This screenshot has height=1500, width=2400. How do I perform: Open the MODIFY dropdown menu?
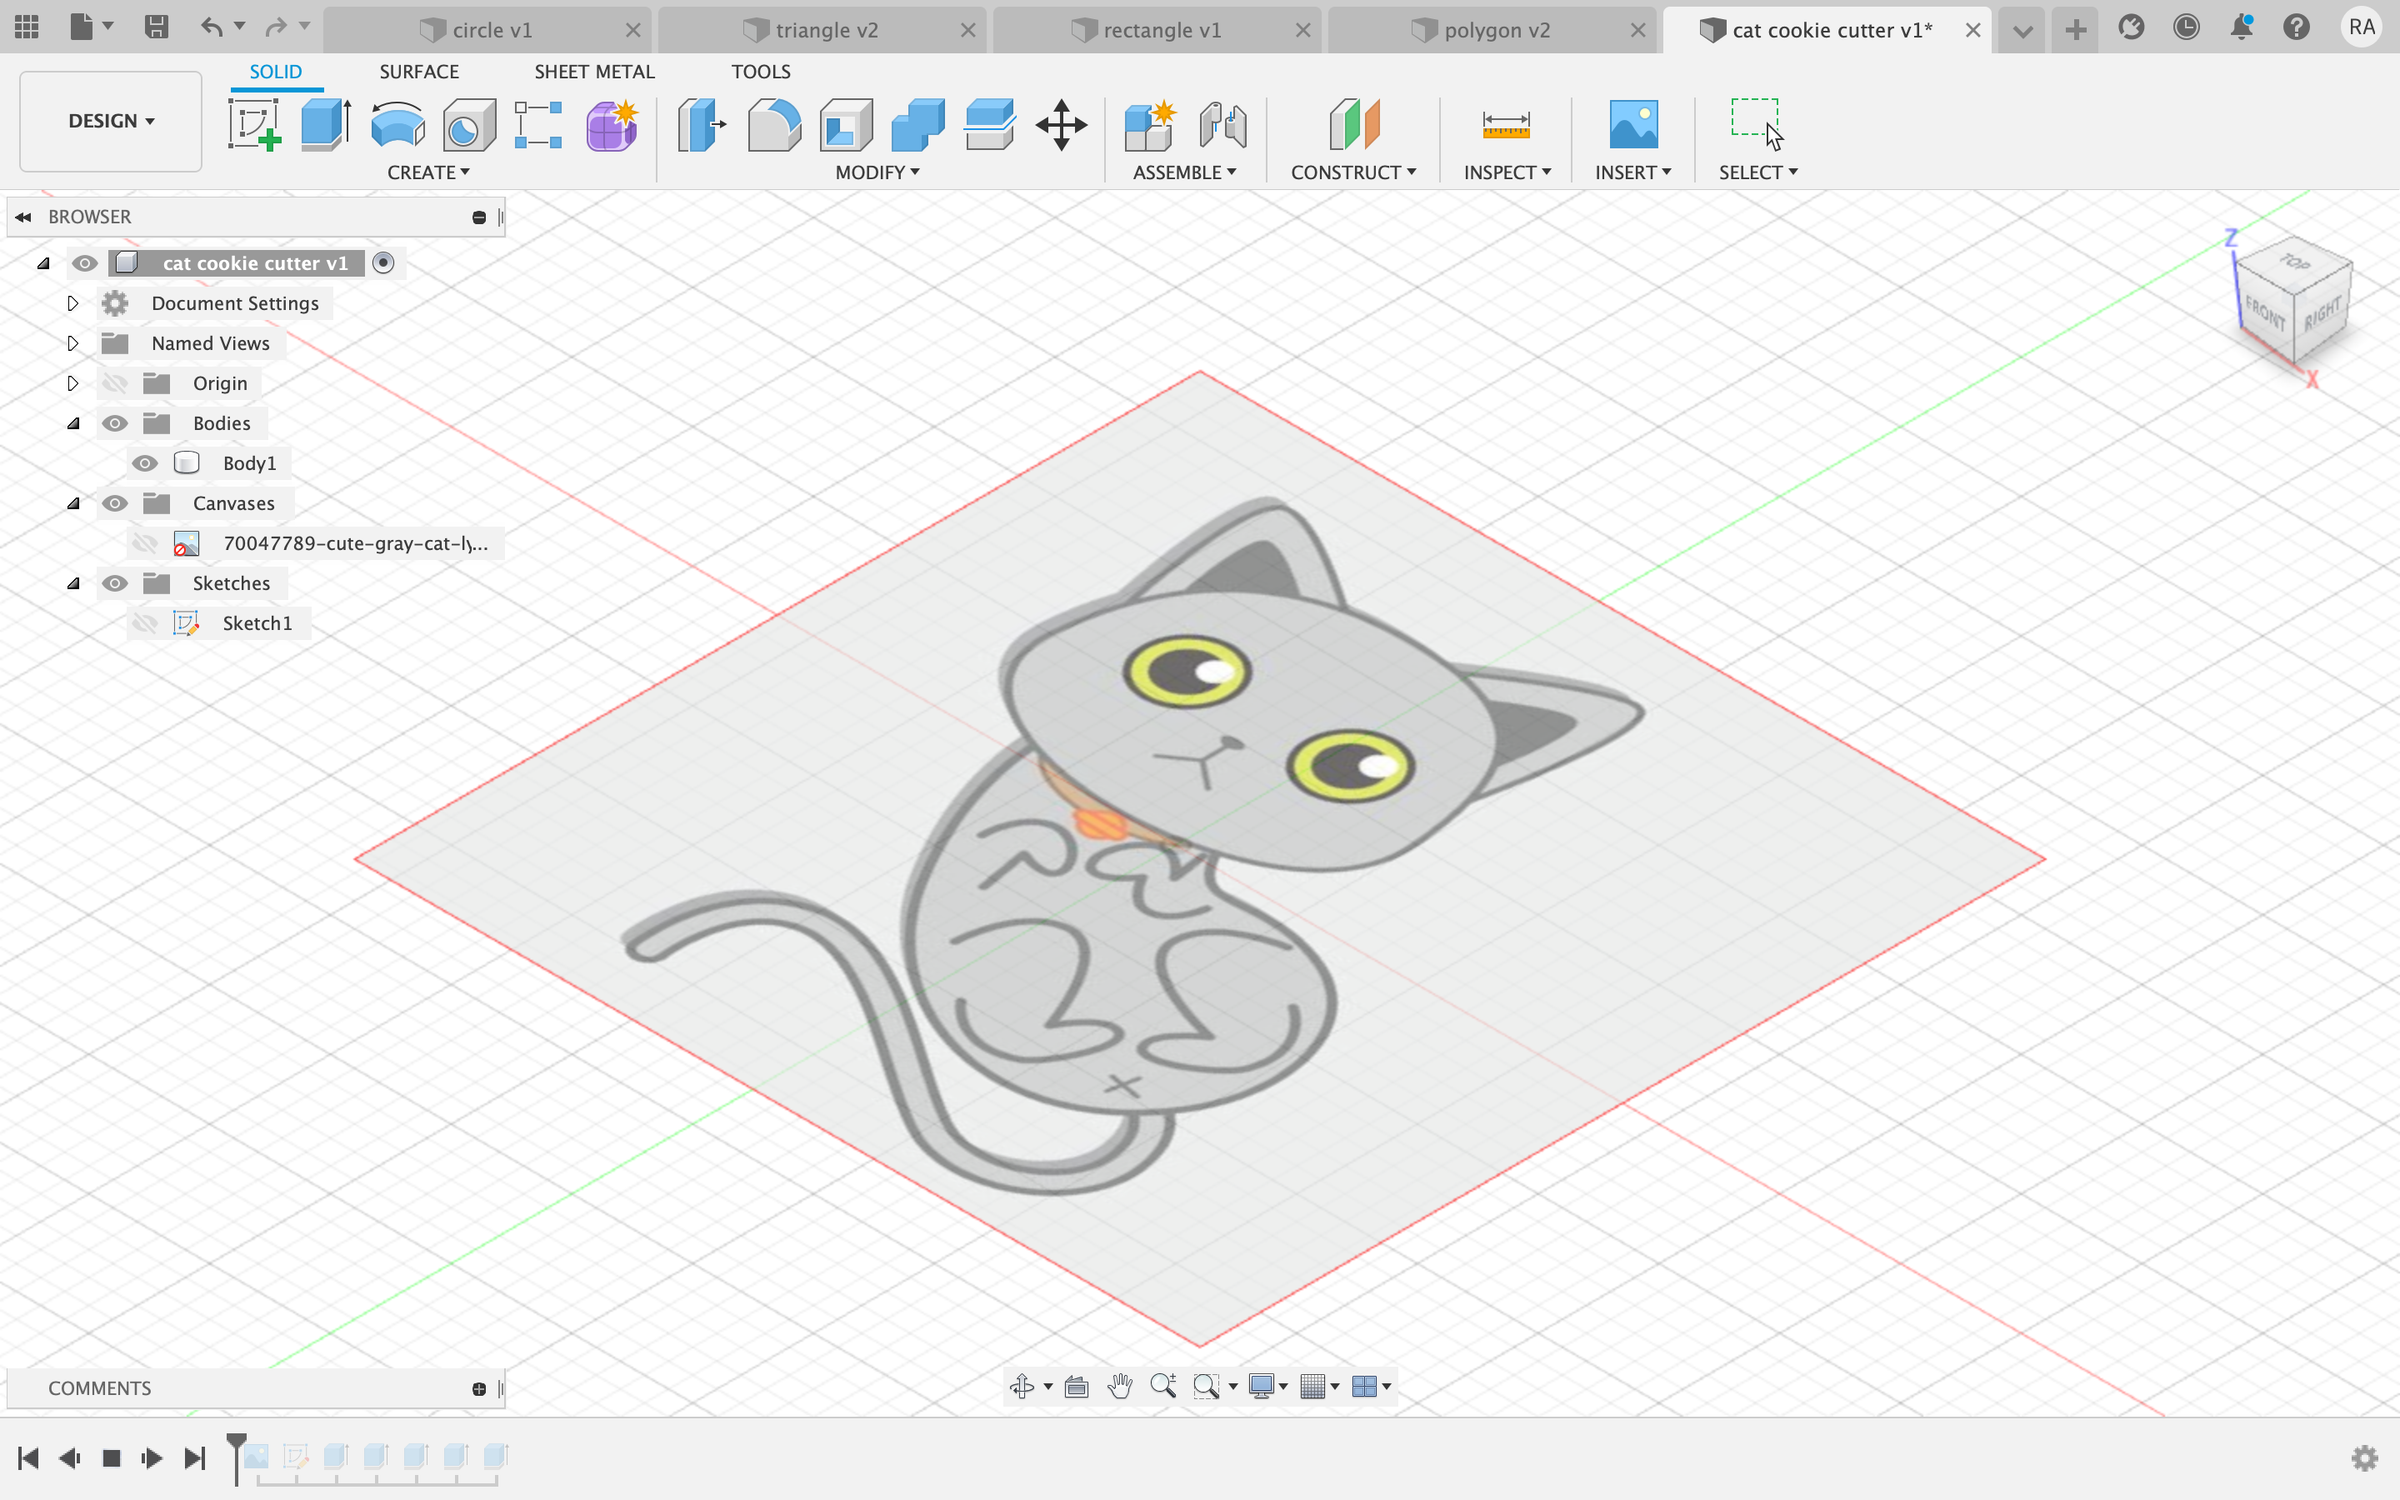click(x=877, y=172)
